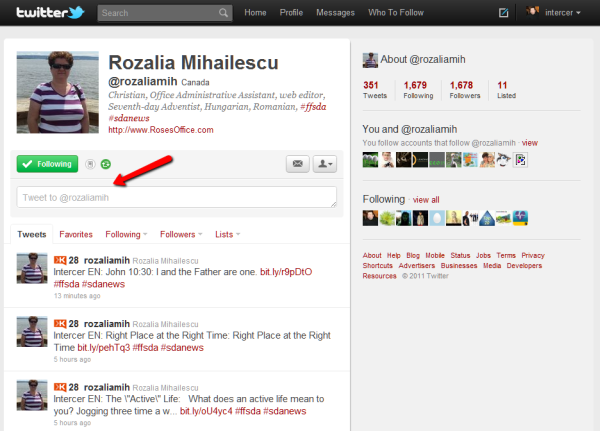Click the last mutual-follower avatar
Viewport: 600px width, 431px height.
click(x=520, y=160)
